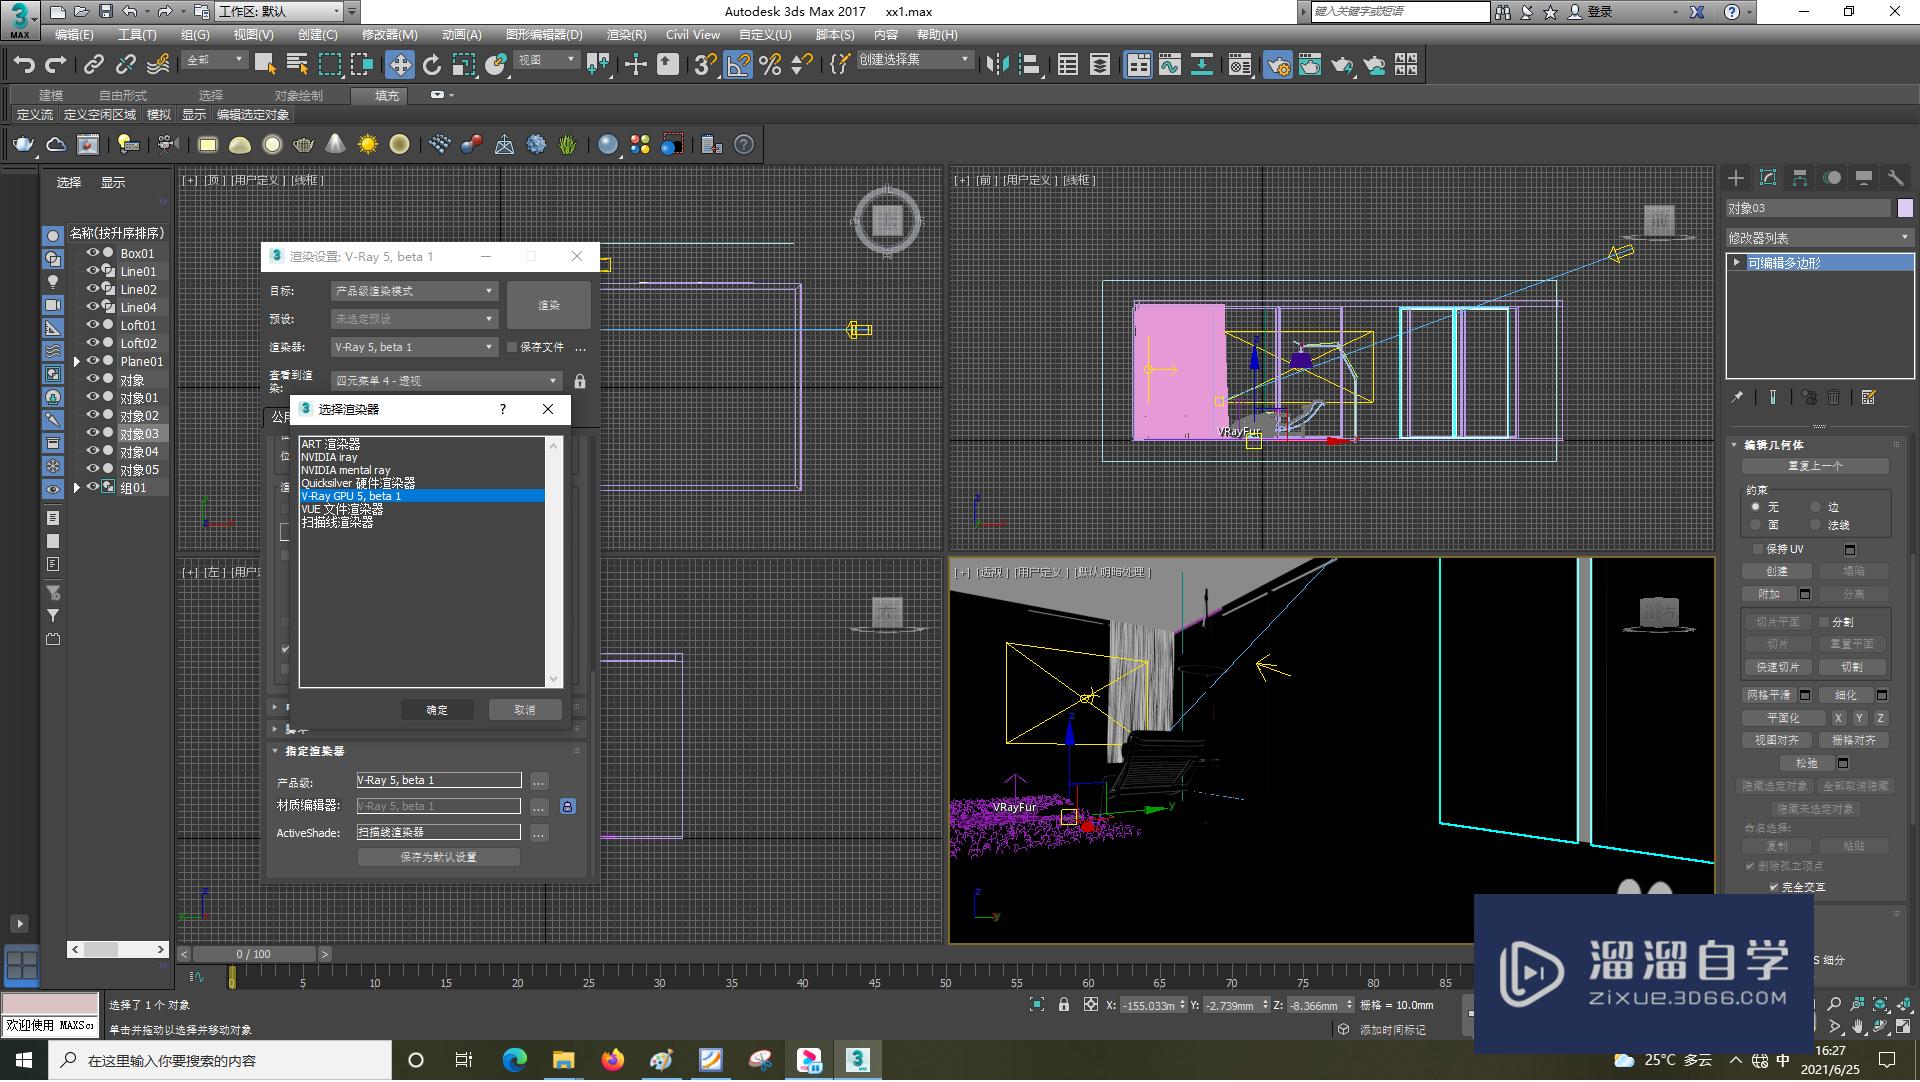Screen dimensions: 1920x1082
Task: Click 确定 in 选择渲染器 dialog
Action: [x=437, y=710]
